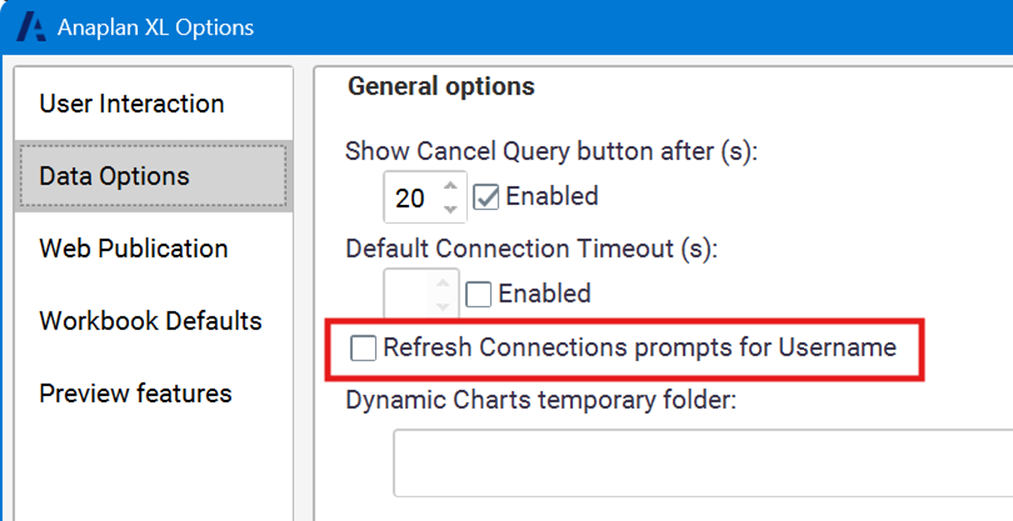Click the General options heading
This screenshot has width=1013, height=521.
pos(441,87)
